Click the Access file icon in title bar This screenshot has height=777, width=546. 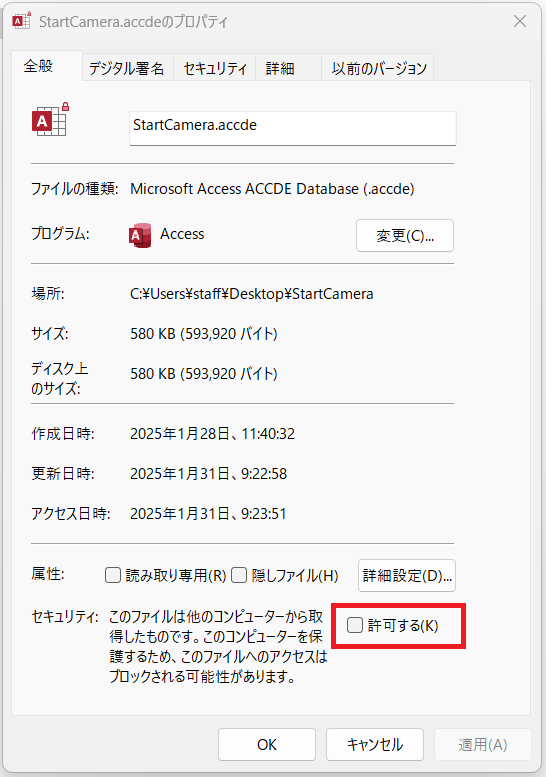(21, 20)
